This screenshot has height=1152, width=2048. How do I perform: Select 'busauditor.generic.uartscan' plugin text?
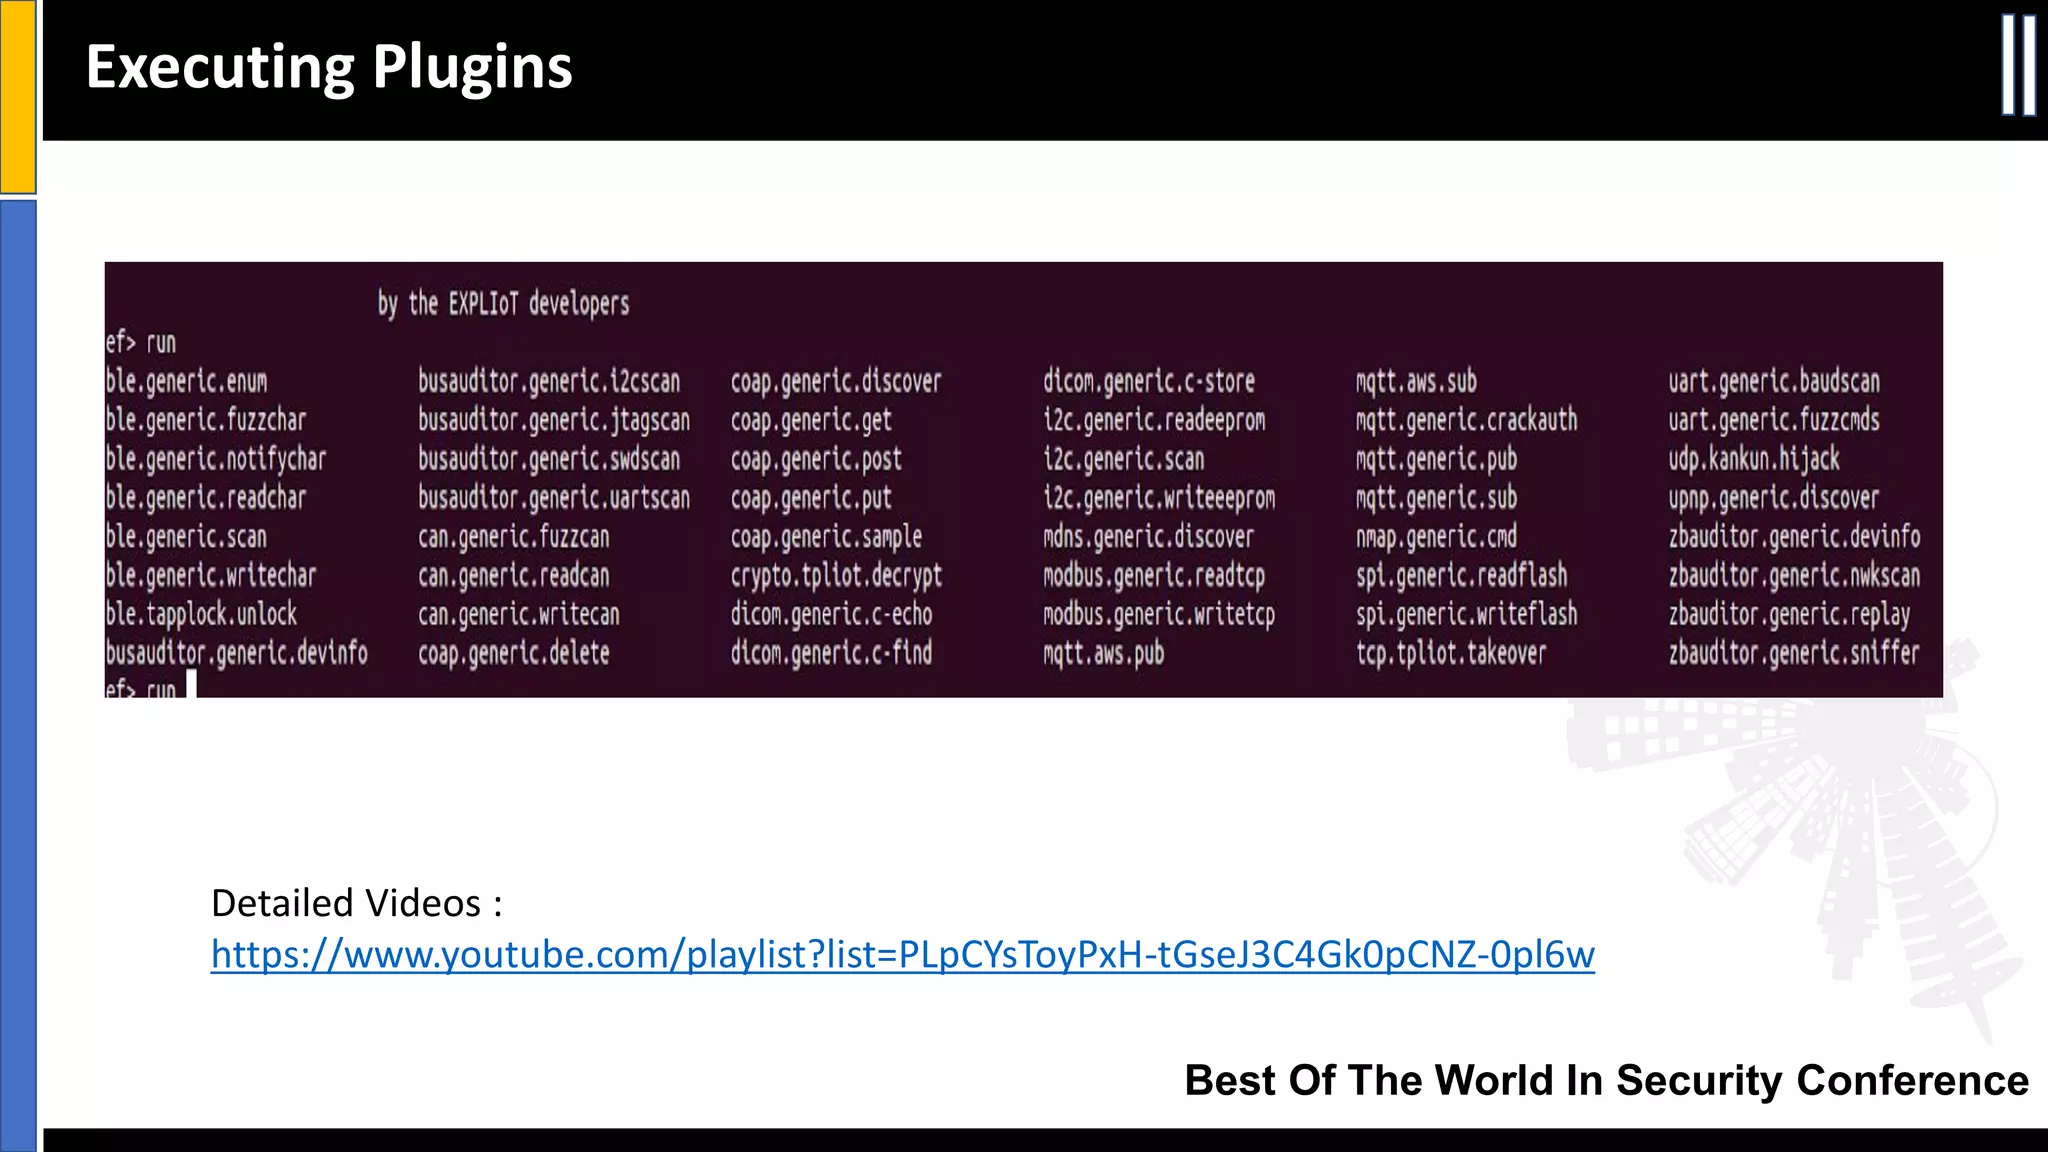(554, 498)
